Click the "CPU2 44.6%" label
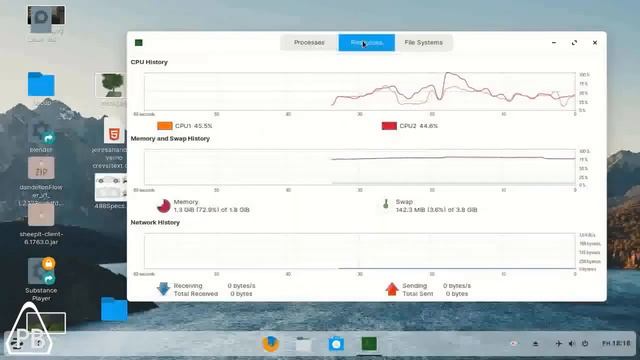 point(418,126)
